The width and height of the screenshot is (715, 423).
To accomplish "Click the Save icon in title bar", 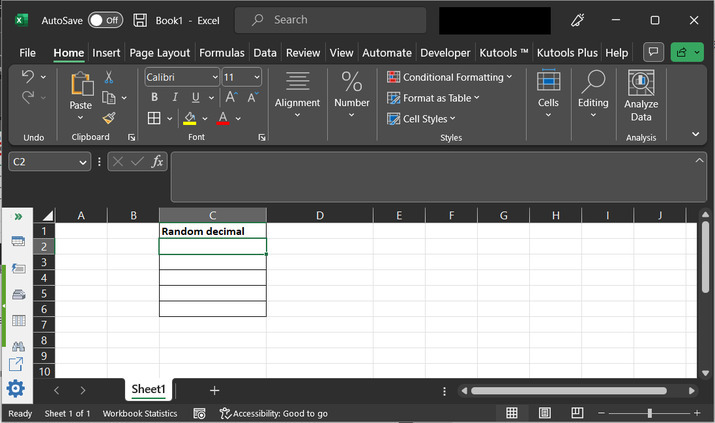I will [140, 20].
